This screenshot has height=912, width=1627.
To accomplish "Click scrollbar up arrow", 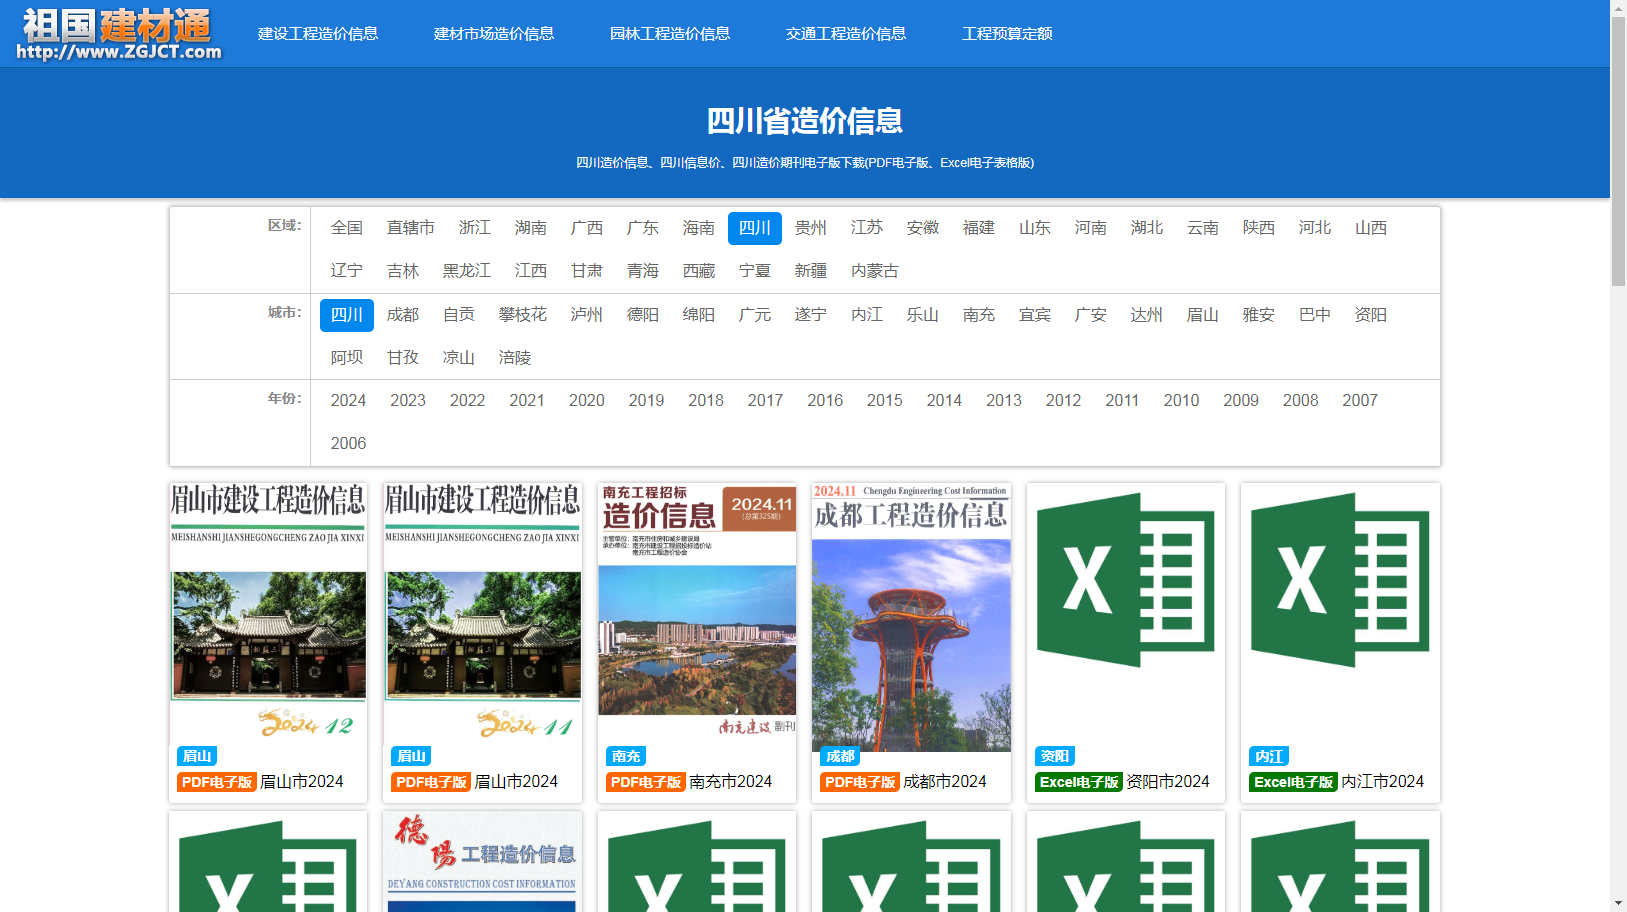I will [x=1618, y=8].
